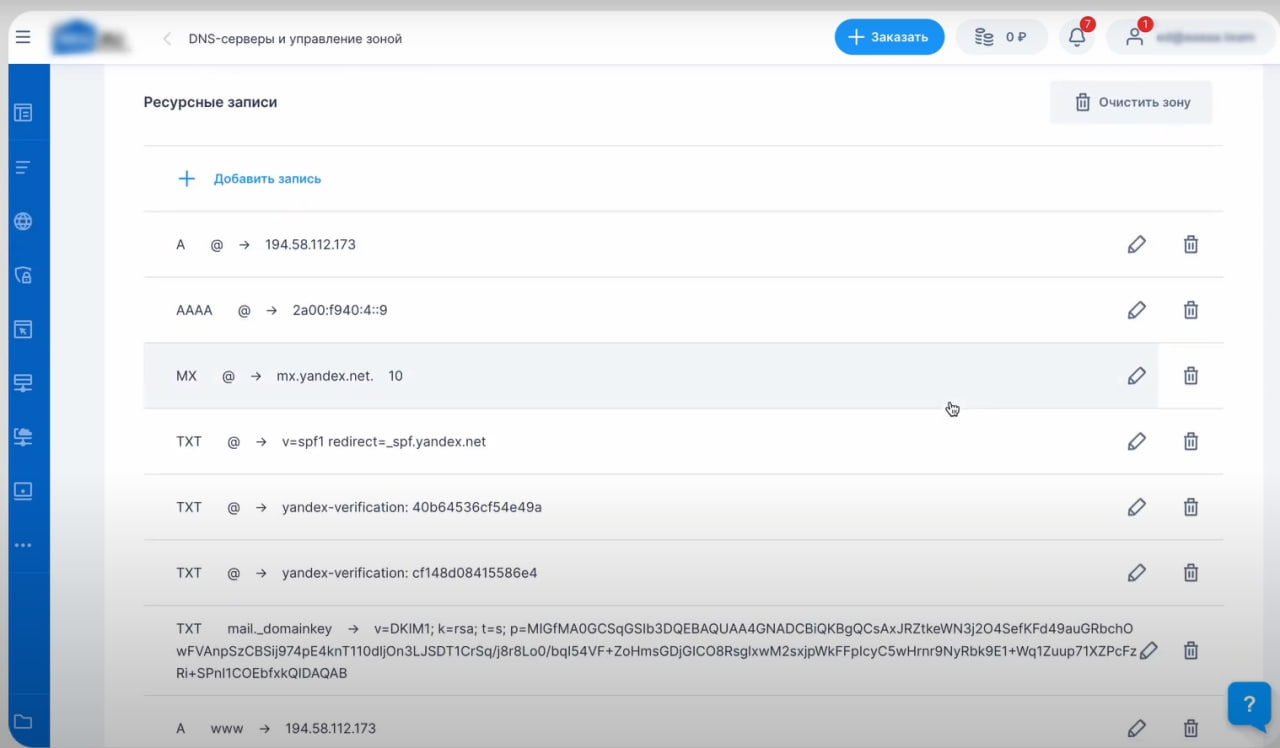The height and width of the screenshot is (748, 1280).
Task: Click the Заказать button
Action: click(x=889, y=36)
